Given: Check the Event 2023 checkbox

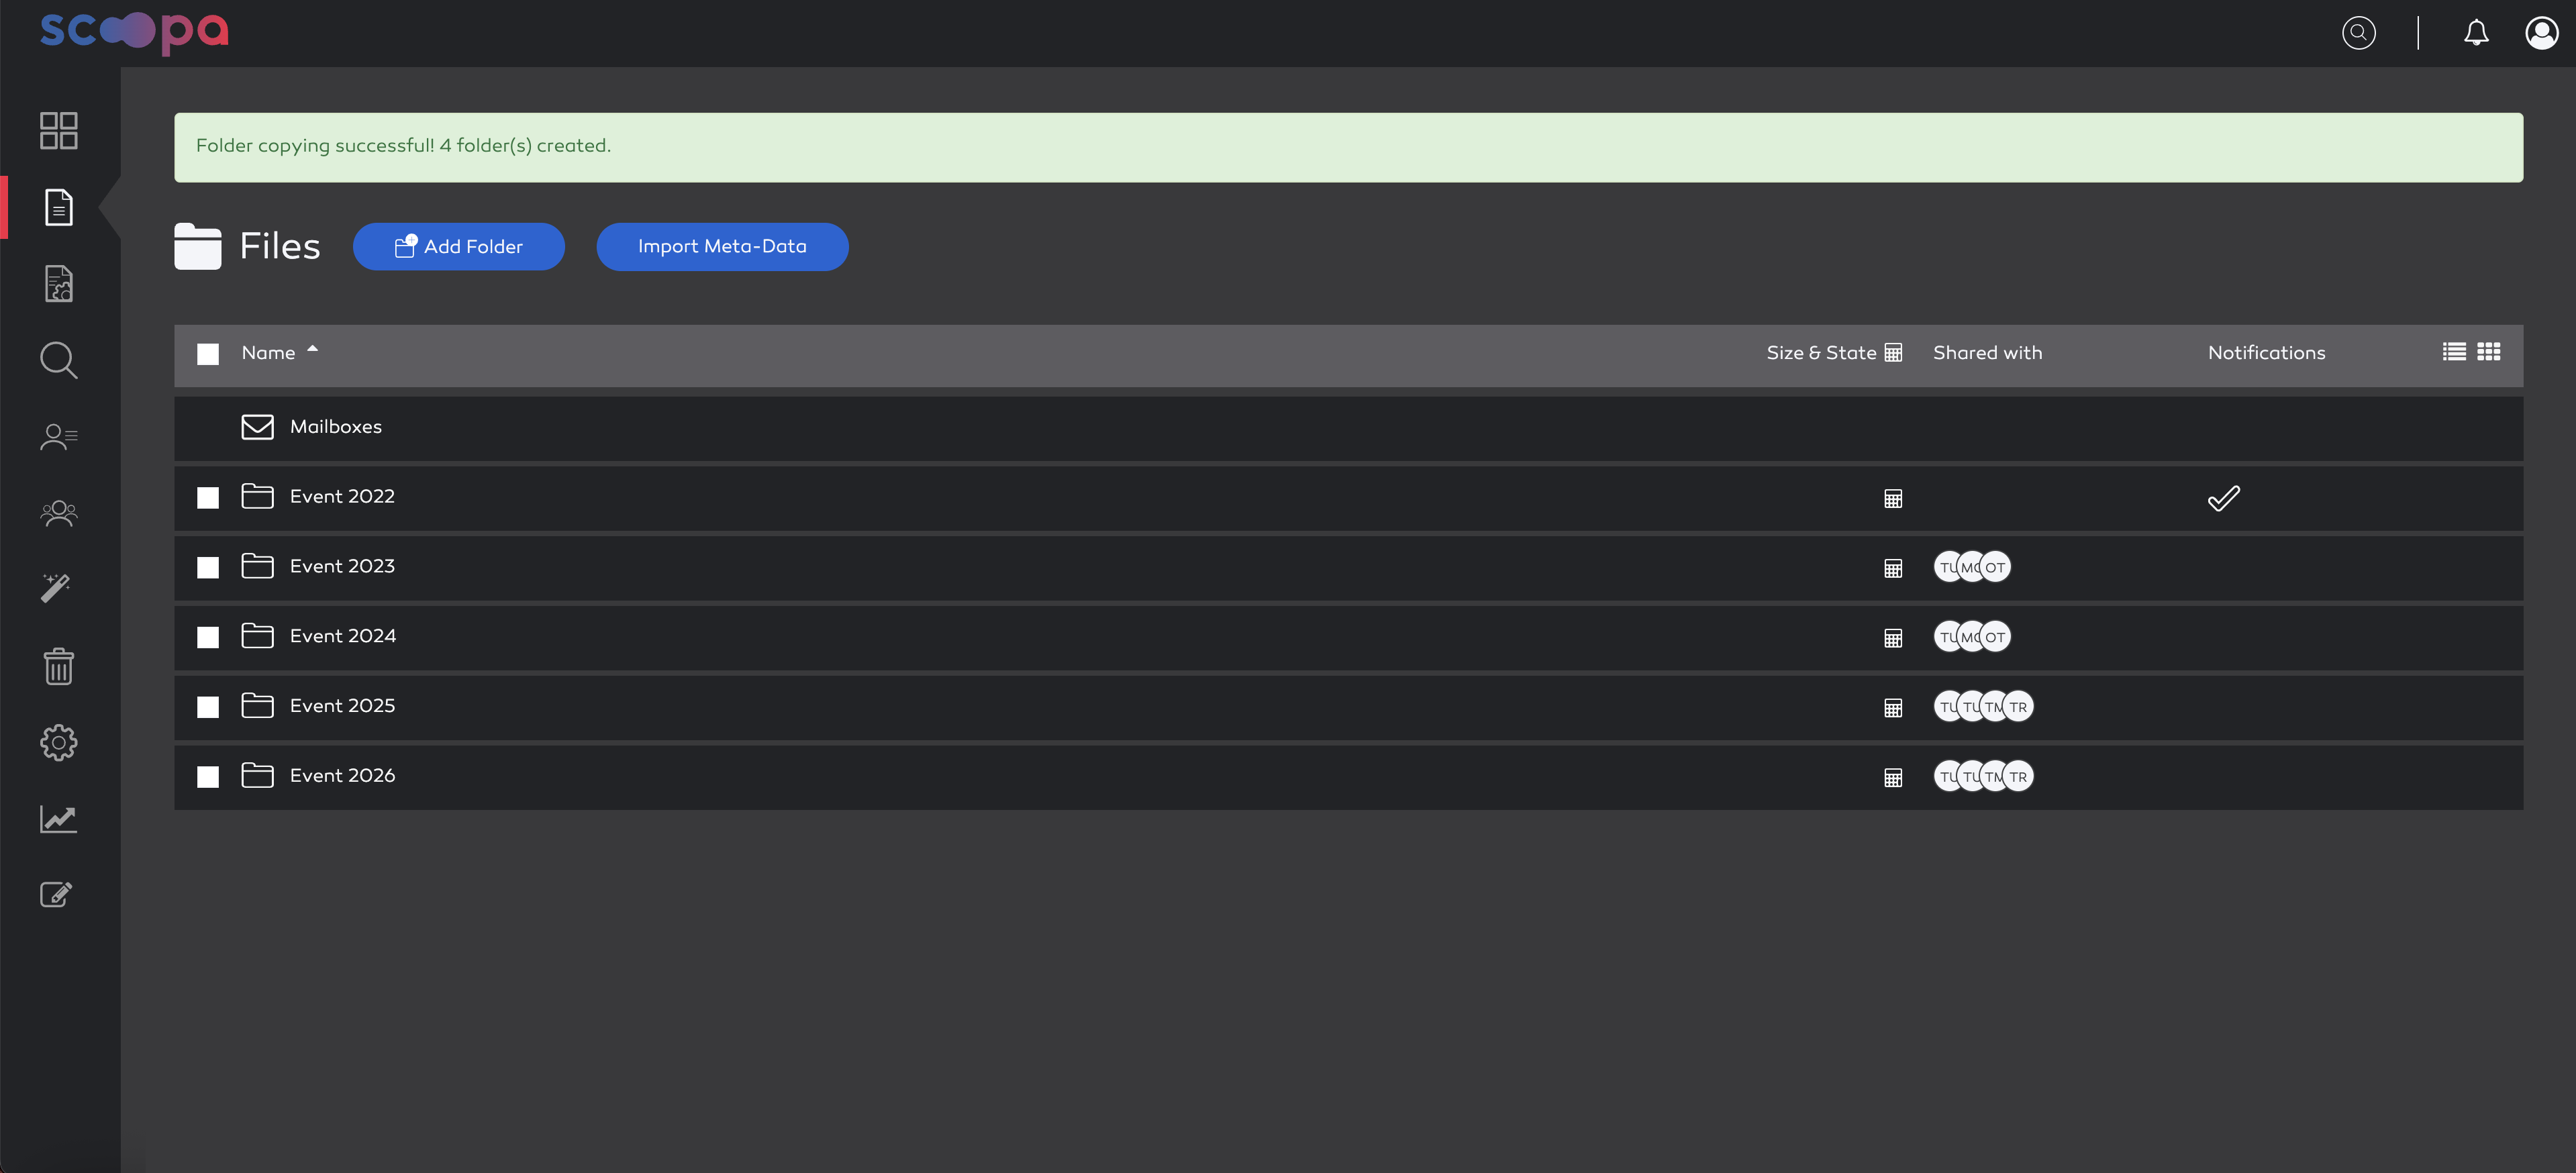Looking at the screenshot, I should click(x=208, y=568).
